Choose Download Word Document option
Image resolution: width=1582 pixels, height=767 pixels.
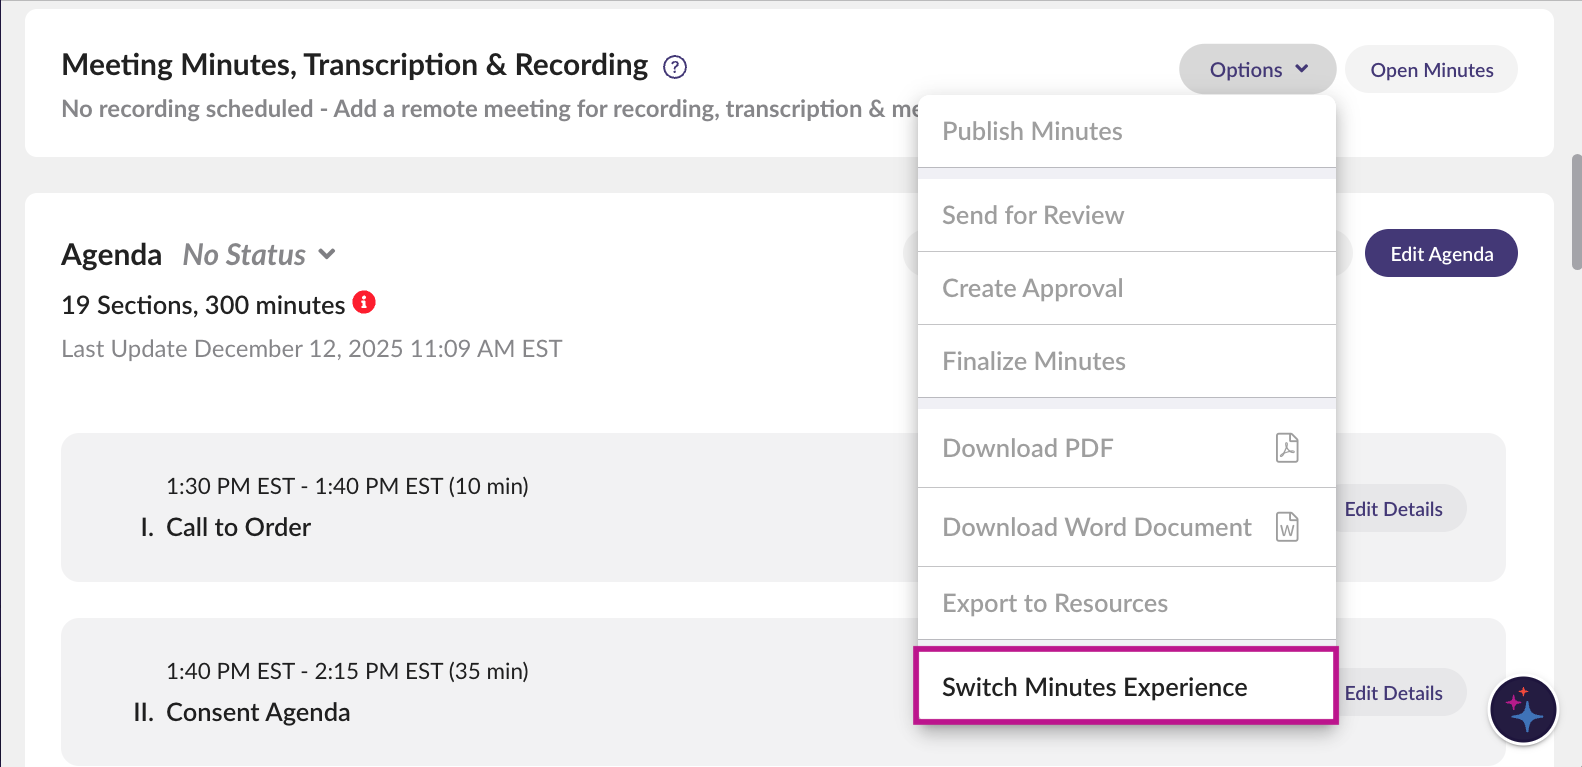click(x=1097, y=528)
